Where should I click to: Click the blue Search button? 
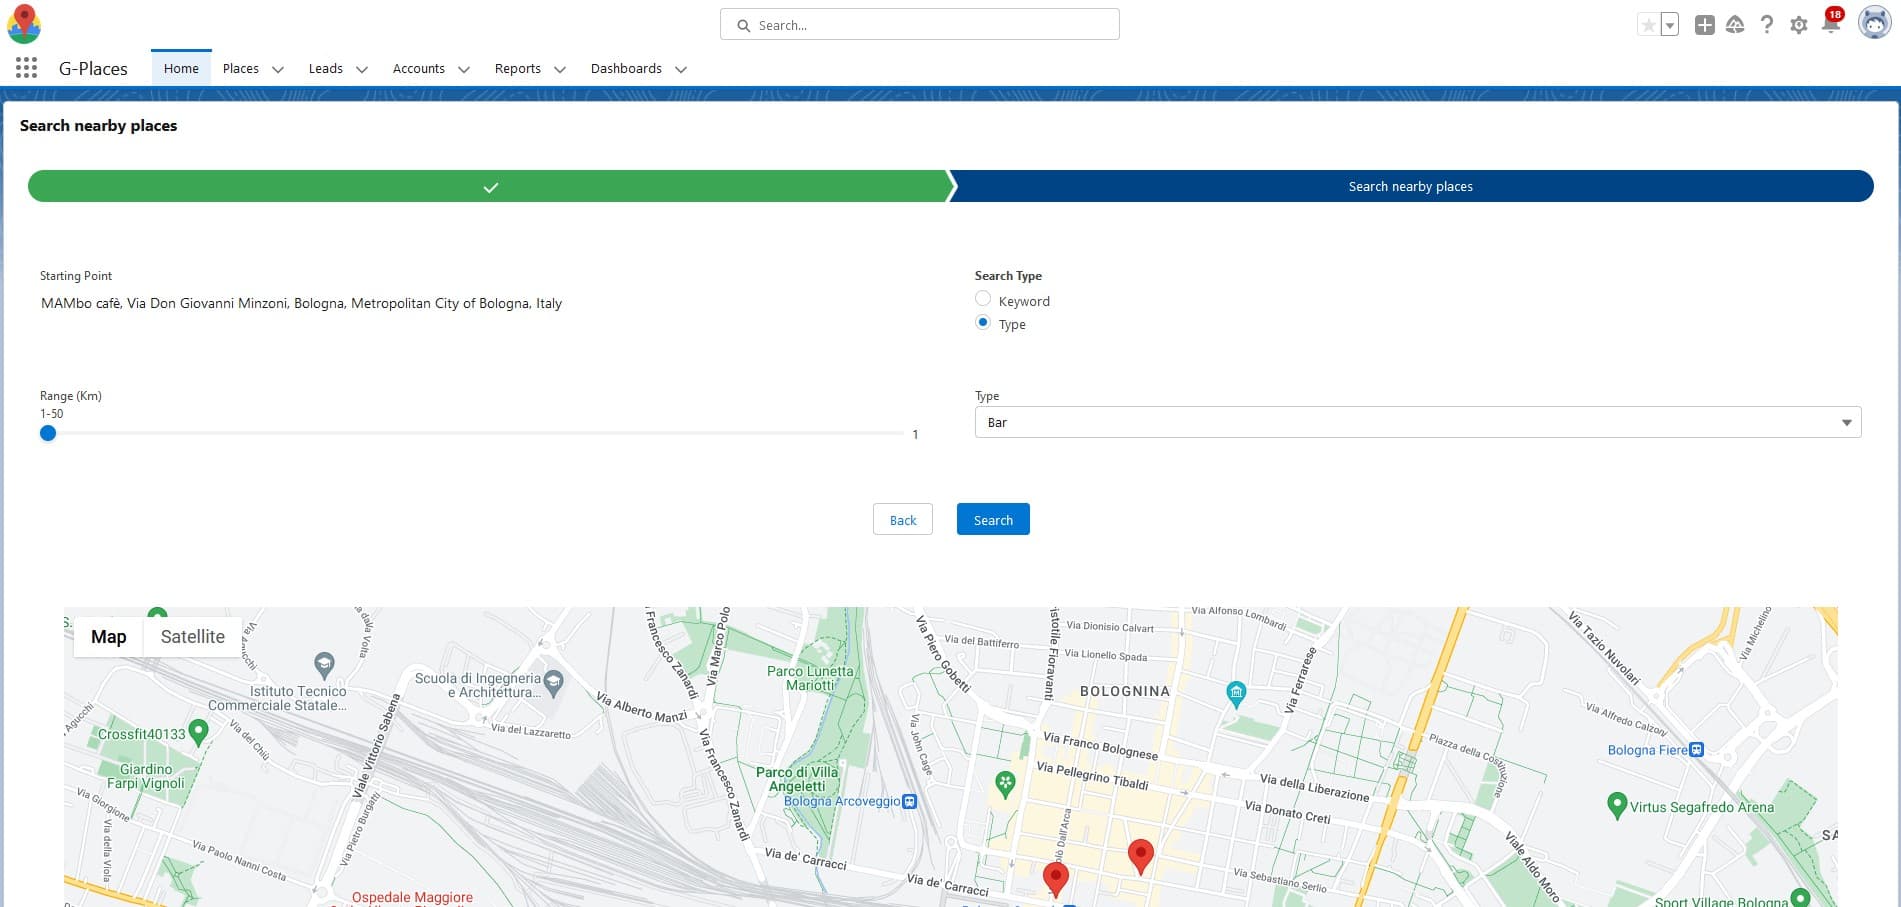pyautogui.click(x=993, y=519)
